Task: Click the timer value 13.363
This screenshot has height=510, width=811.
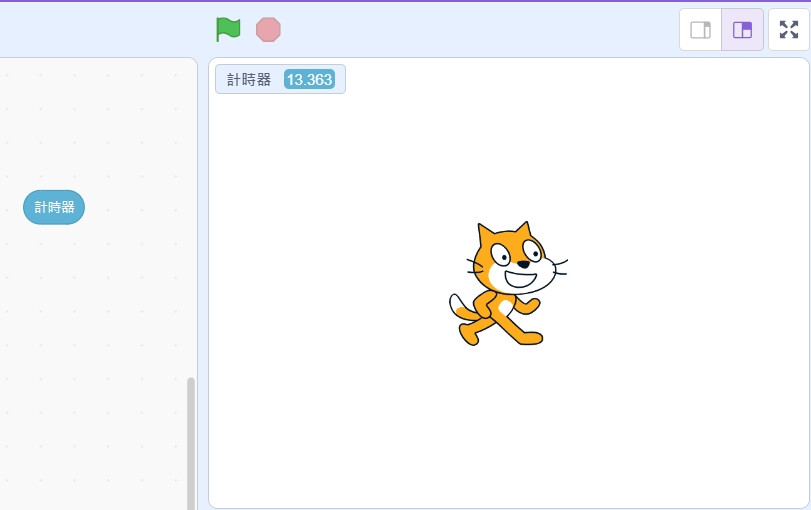Action: [309, 80]
